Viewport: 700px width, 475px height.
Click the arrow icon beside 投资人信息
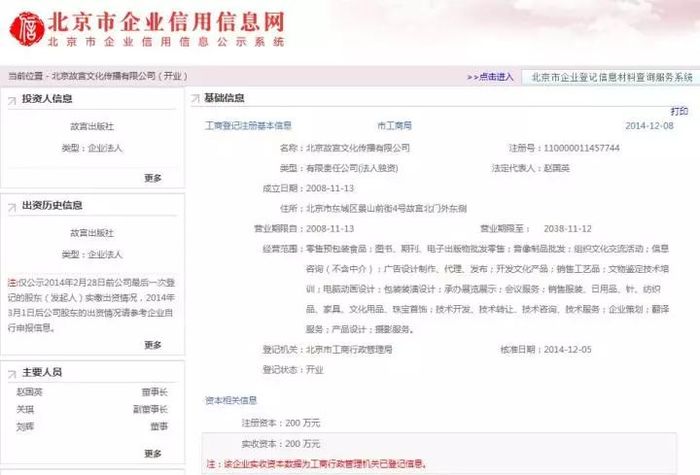click(x=12, y=100)
